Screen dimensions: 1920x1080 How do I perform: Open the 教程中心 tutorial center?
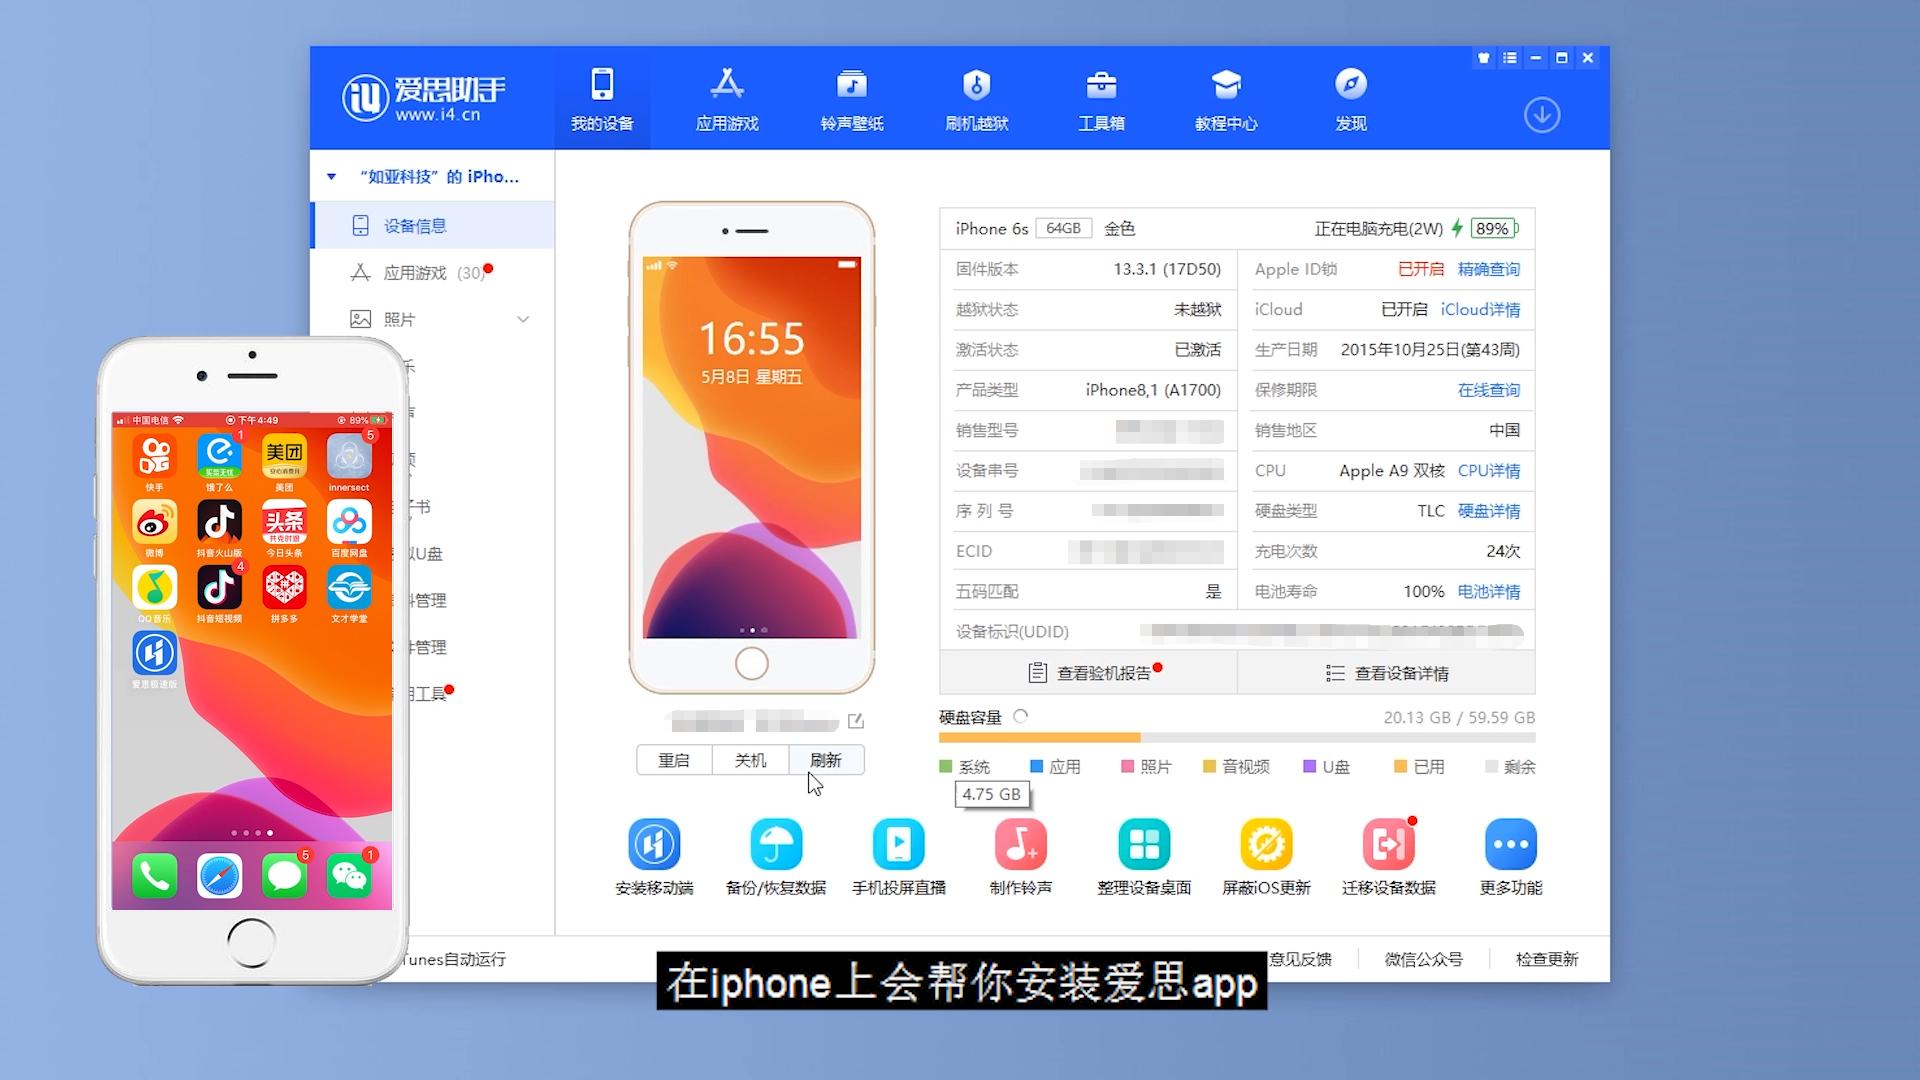tap(1226, 98)
